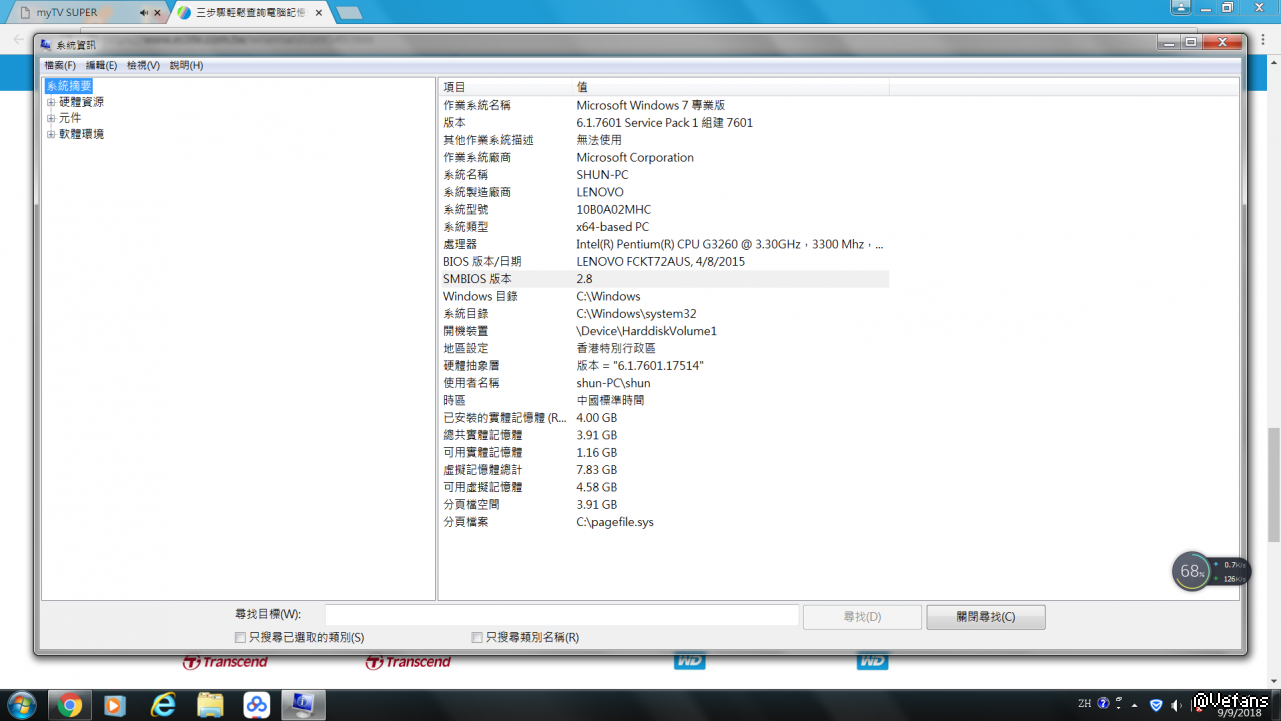Open the System Information window icon menu

pyautogui.click(x=46, y=44)
